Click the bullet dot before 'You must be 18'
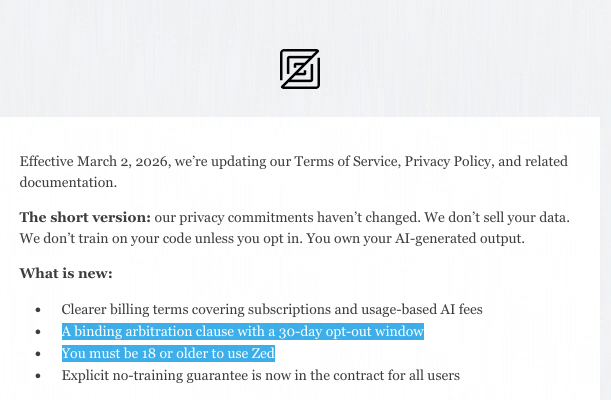The width and height of the screenshot is (611, 400). tap(38, 354)
